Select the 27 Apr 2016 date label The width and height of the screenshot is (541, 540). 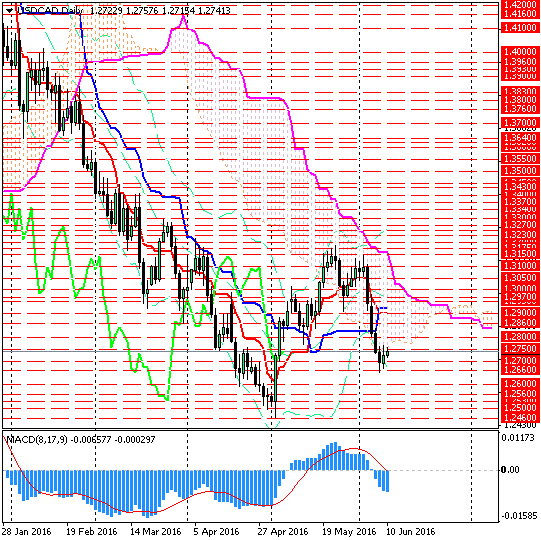283,531
